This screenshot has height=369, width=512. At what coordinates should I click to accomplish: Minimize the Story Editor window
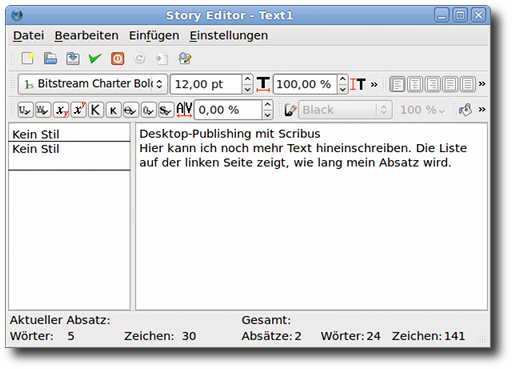pyautogui.click(x=442, y=15)
